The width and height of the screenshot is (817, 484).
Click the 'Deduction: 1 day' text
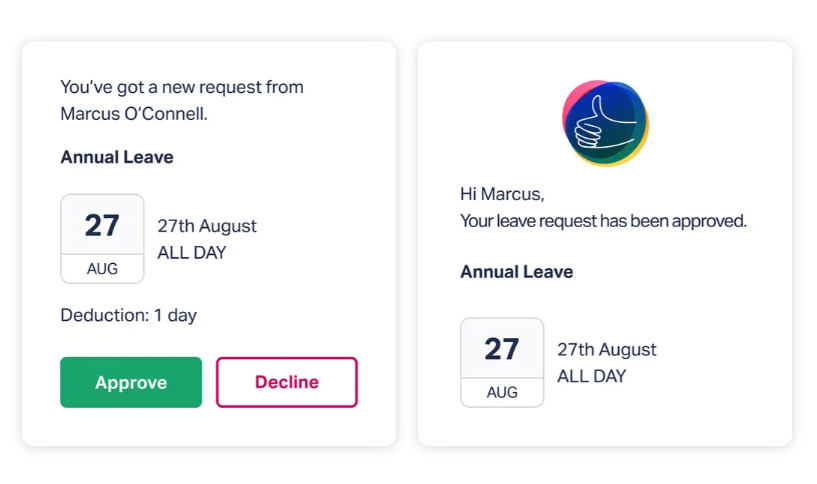coord(129,315)
